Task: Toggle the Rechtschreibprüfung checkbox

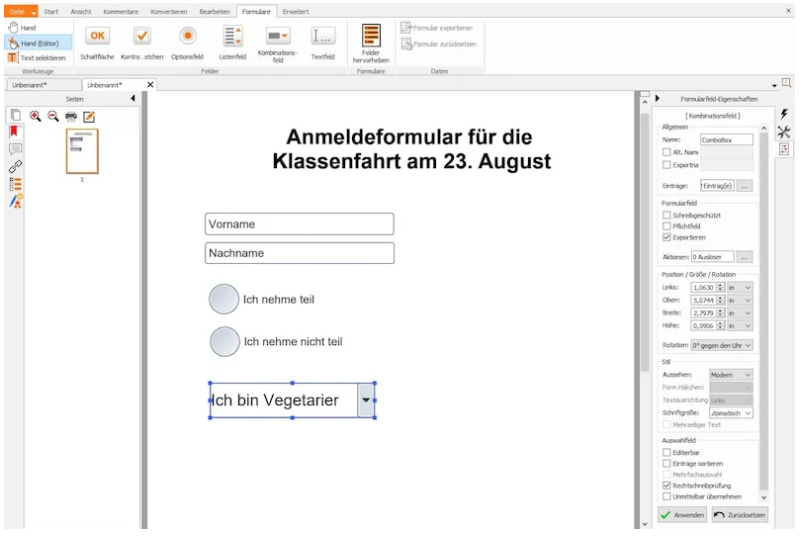Action: pos(667,485)
